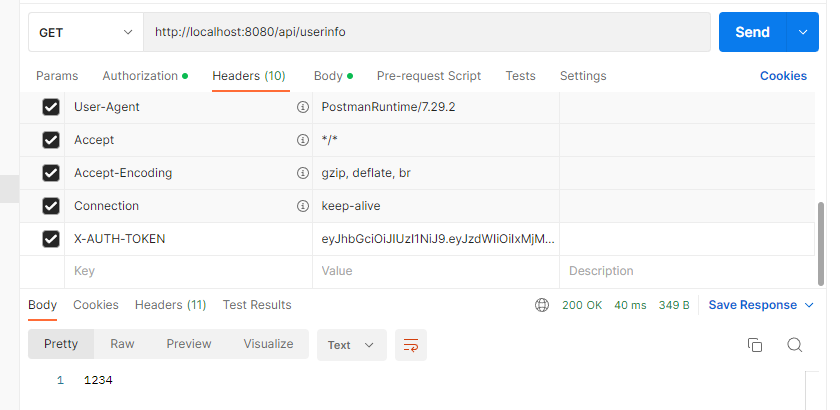Copy response body with the copy icon
840x410 pixels.
coord(754,345)
